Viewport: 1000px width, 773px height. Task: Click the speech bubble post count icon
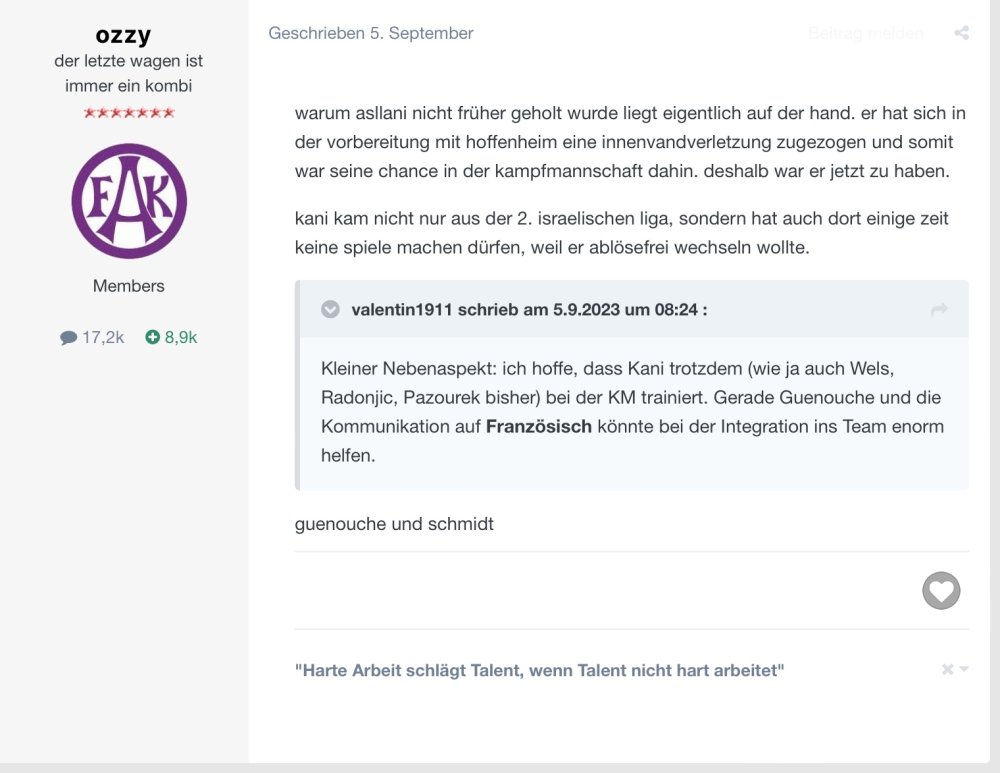(x=68, y=338)
